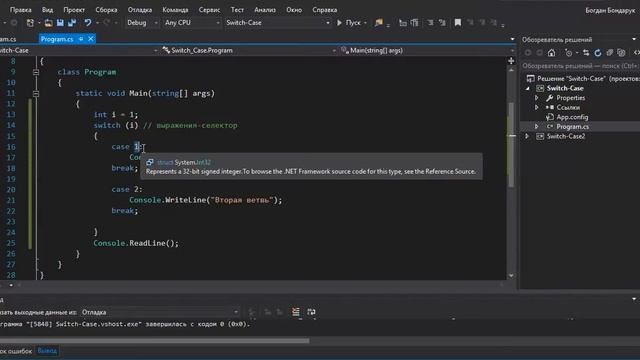Pin the Program.cs tab

pos(81,39)
